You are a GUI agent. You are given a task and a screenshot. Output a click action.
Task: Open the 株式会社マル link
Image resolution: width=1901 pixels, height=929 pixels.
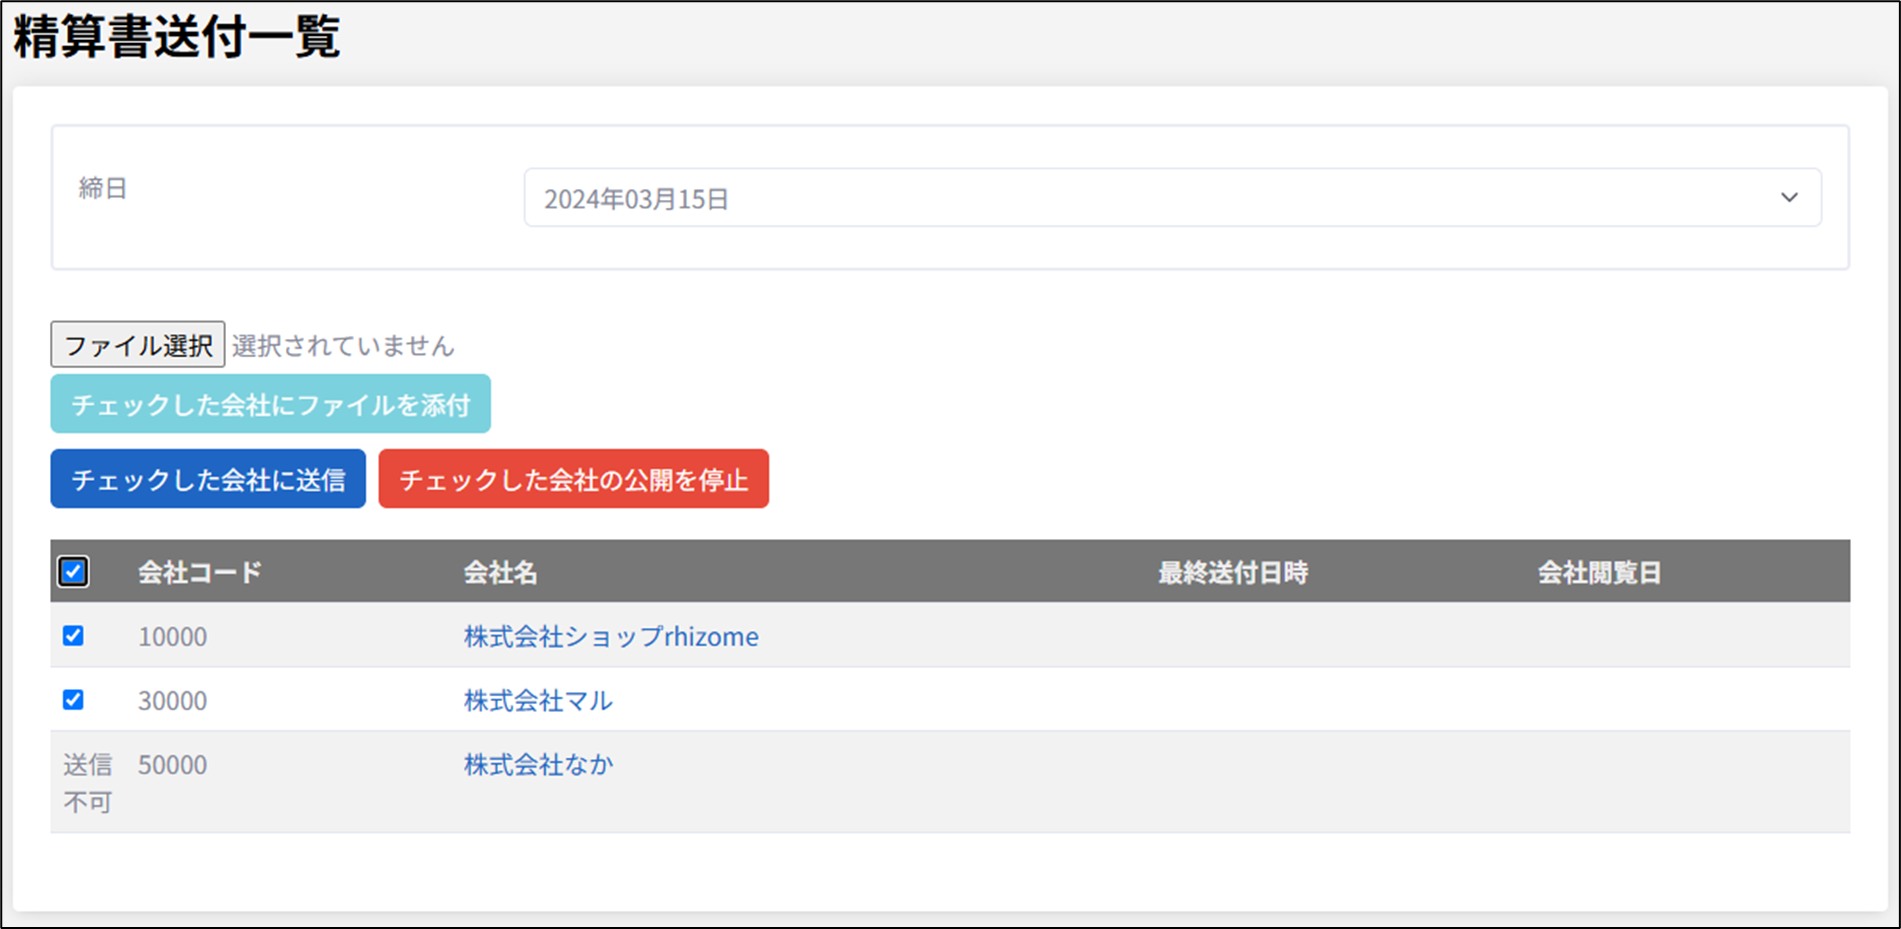tap(538, 700)
